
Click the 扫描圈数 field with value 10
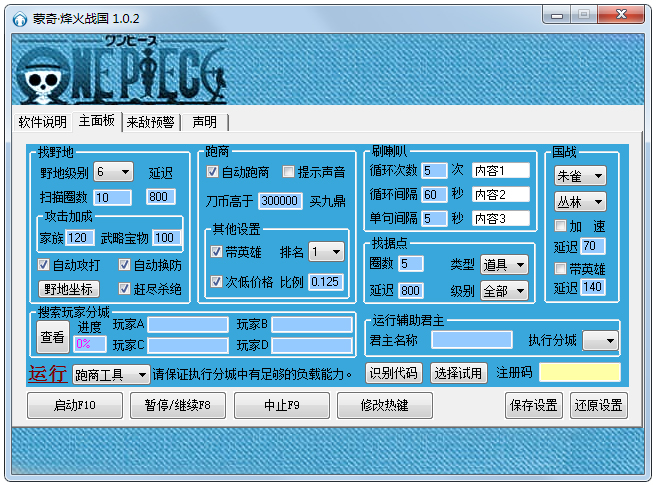(112, 197)
